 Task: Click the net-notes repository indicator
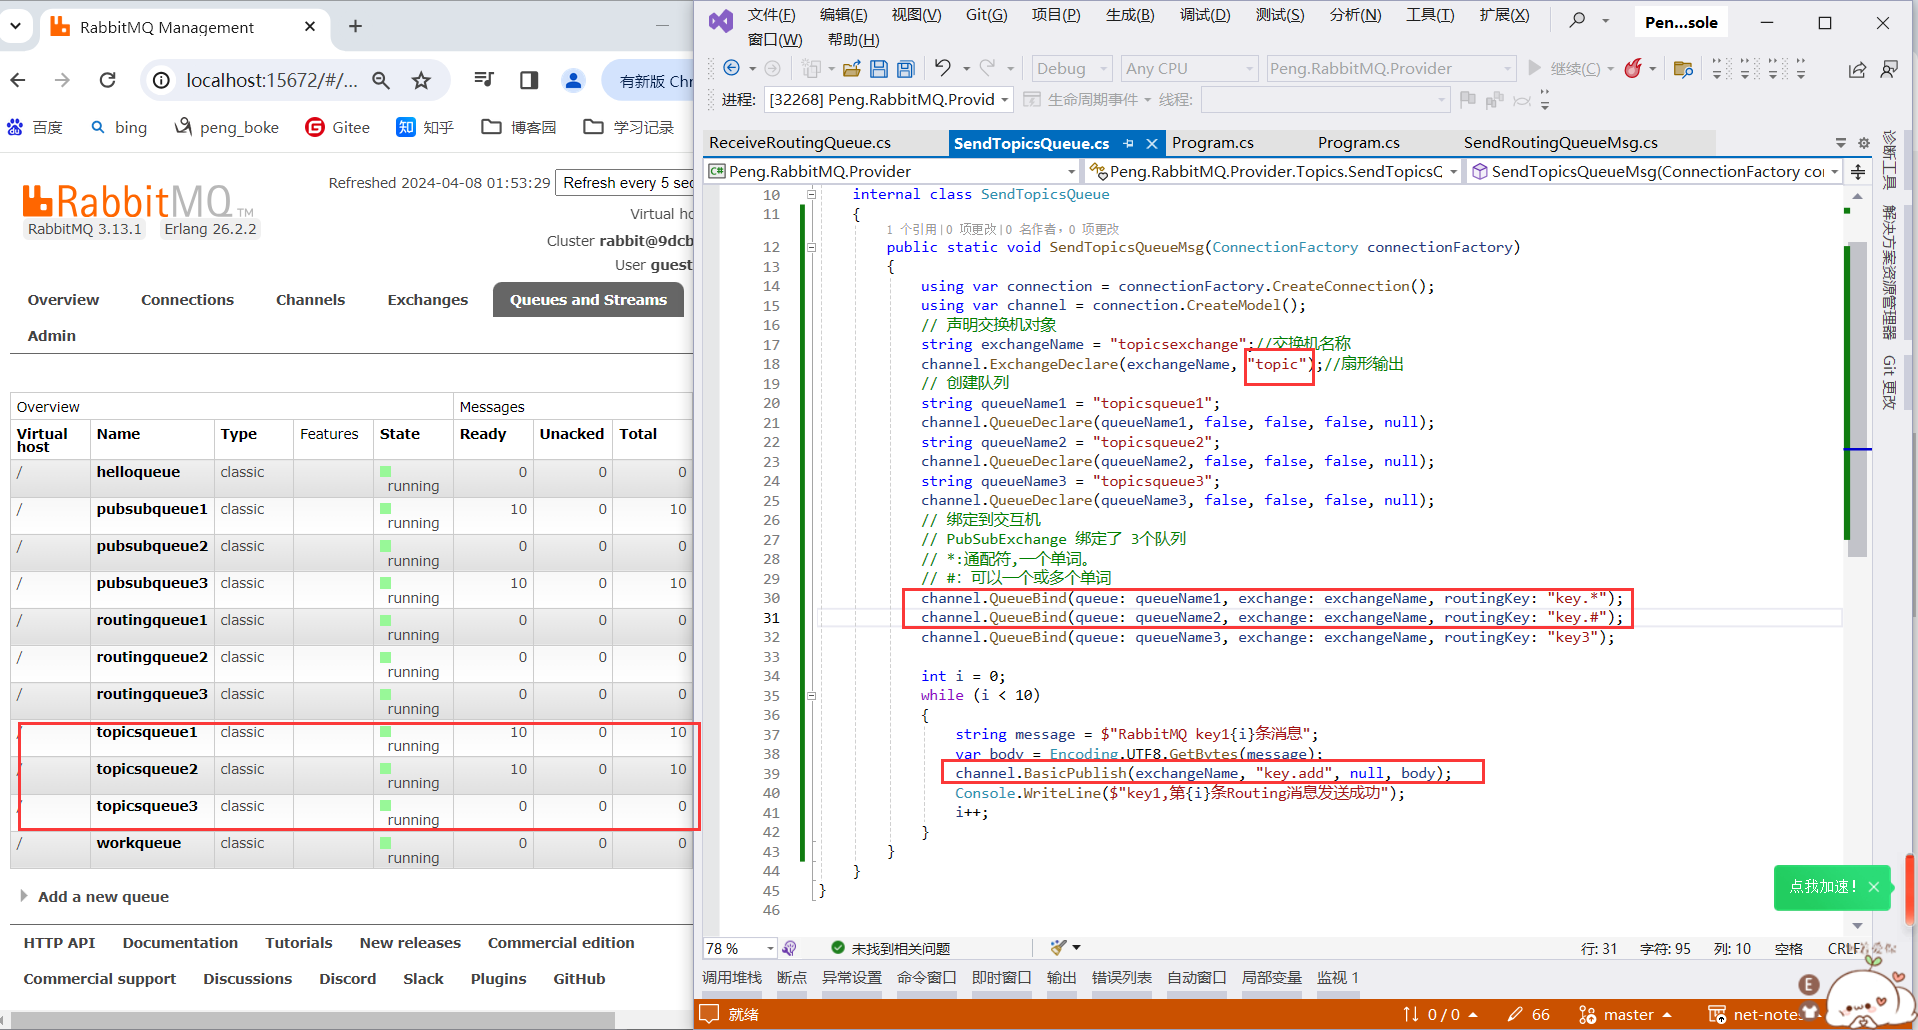pos(1758,1014)
